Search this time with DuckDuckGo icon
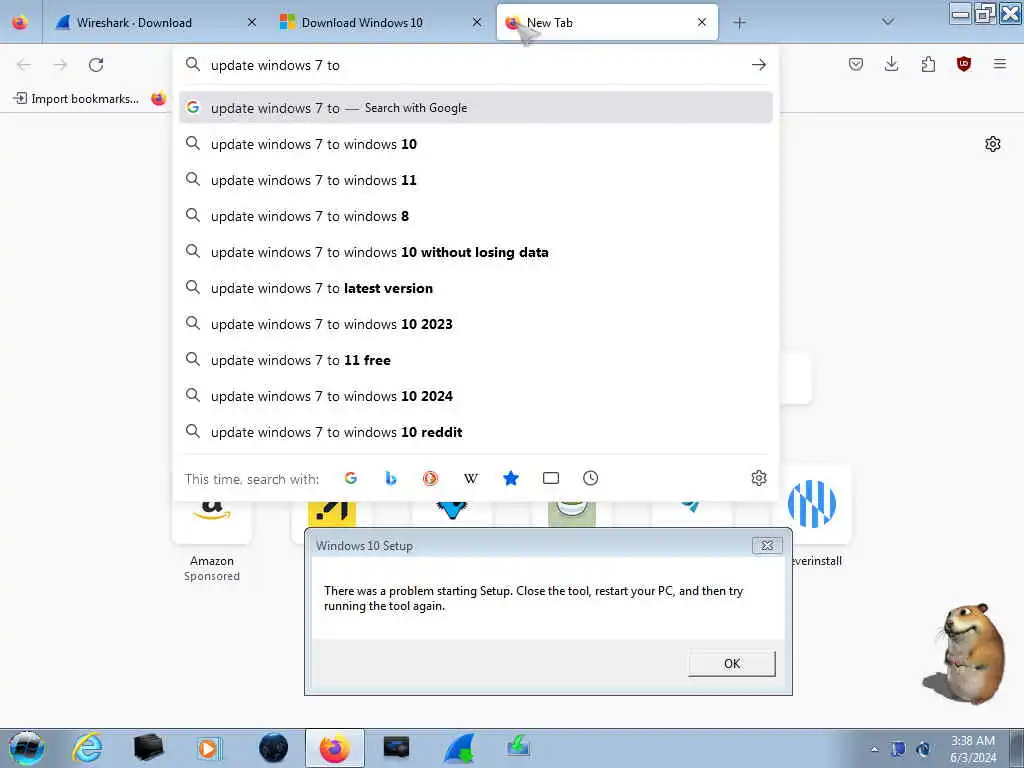The width and height of the screenshot is (1024, 768). [430, 478]
